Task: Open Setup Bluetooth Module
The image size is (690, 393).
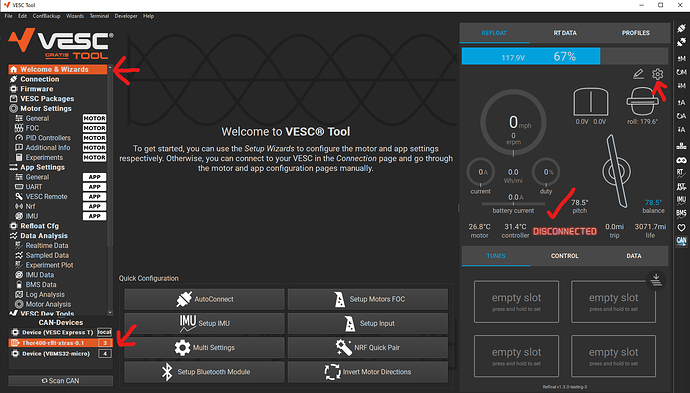Action: click(x=204, y=372)
